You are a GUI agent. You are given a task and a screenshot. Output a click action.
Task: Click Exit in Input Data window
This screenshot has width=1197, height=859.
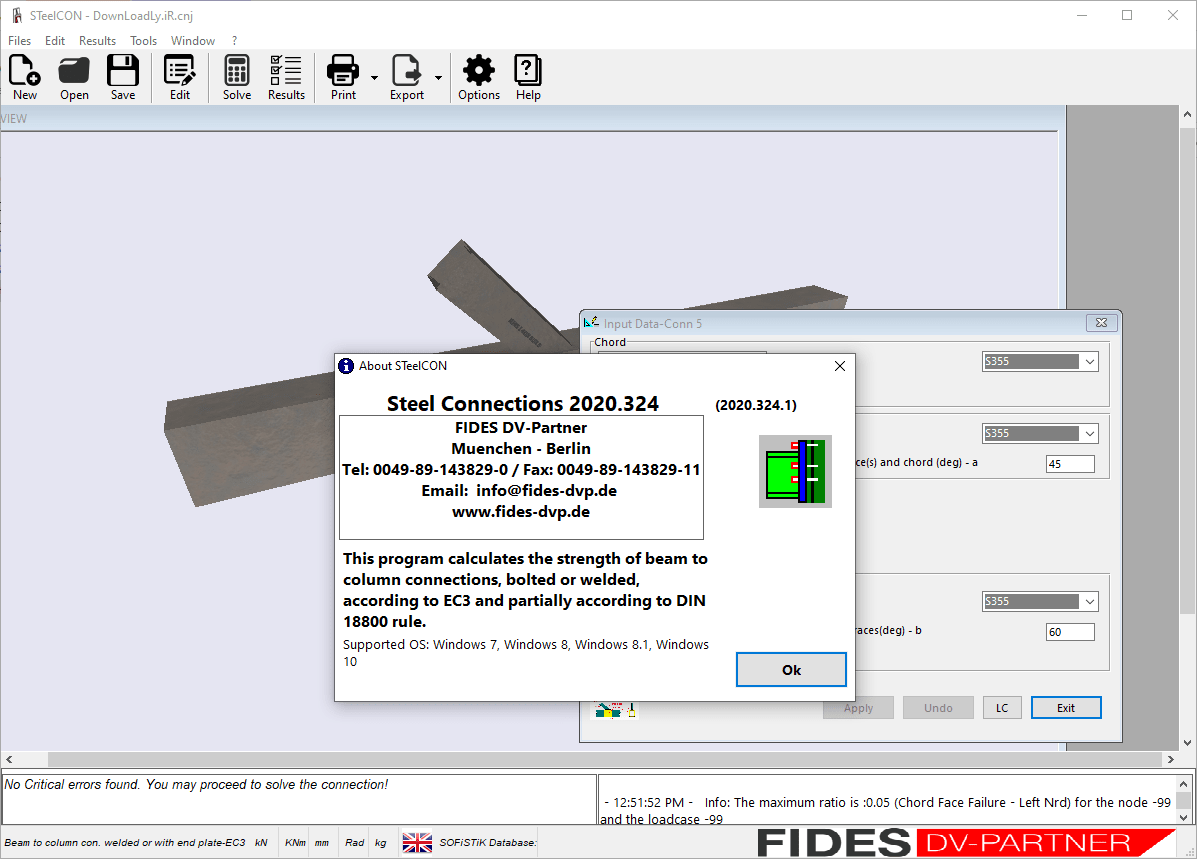1066,708
